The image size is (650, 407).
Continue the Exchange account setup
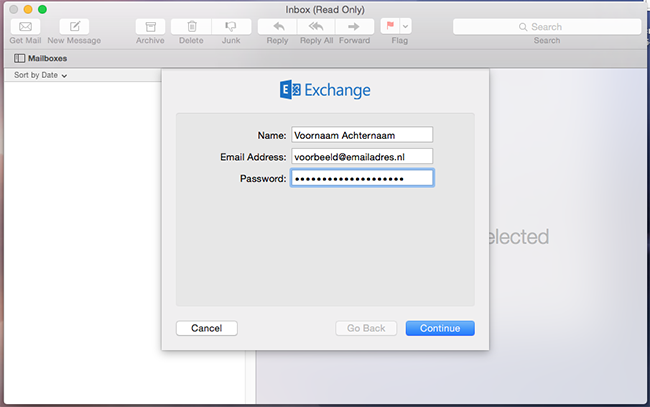point(440,328)
